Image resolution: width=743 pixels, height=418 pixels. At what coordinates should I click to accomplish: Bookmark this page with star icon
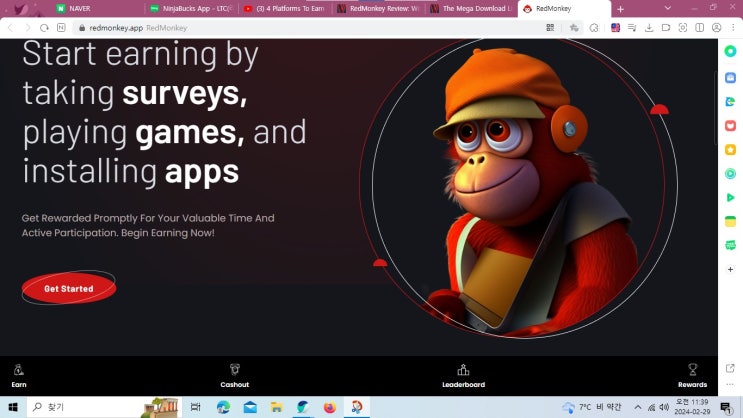point(574,28)
